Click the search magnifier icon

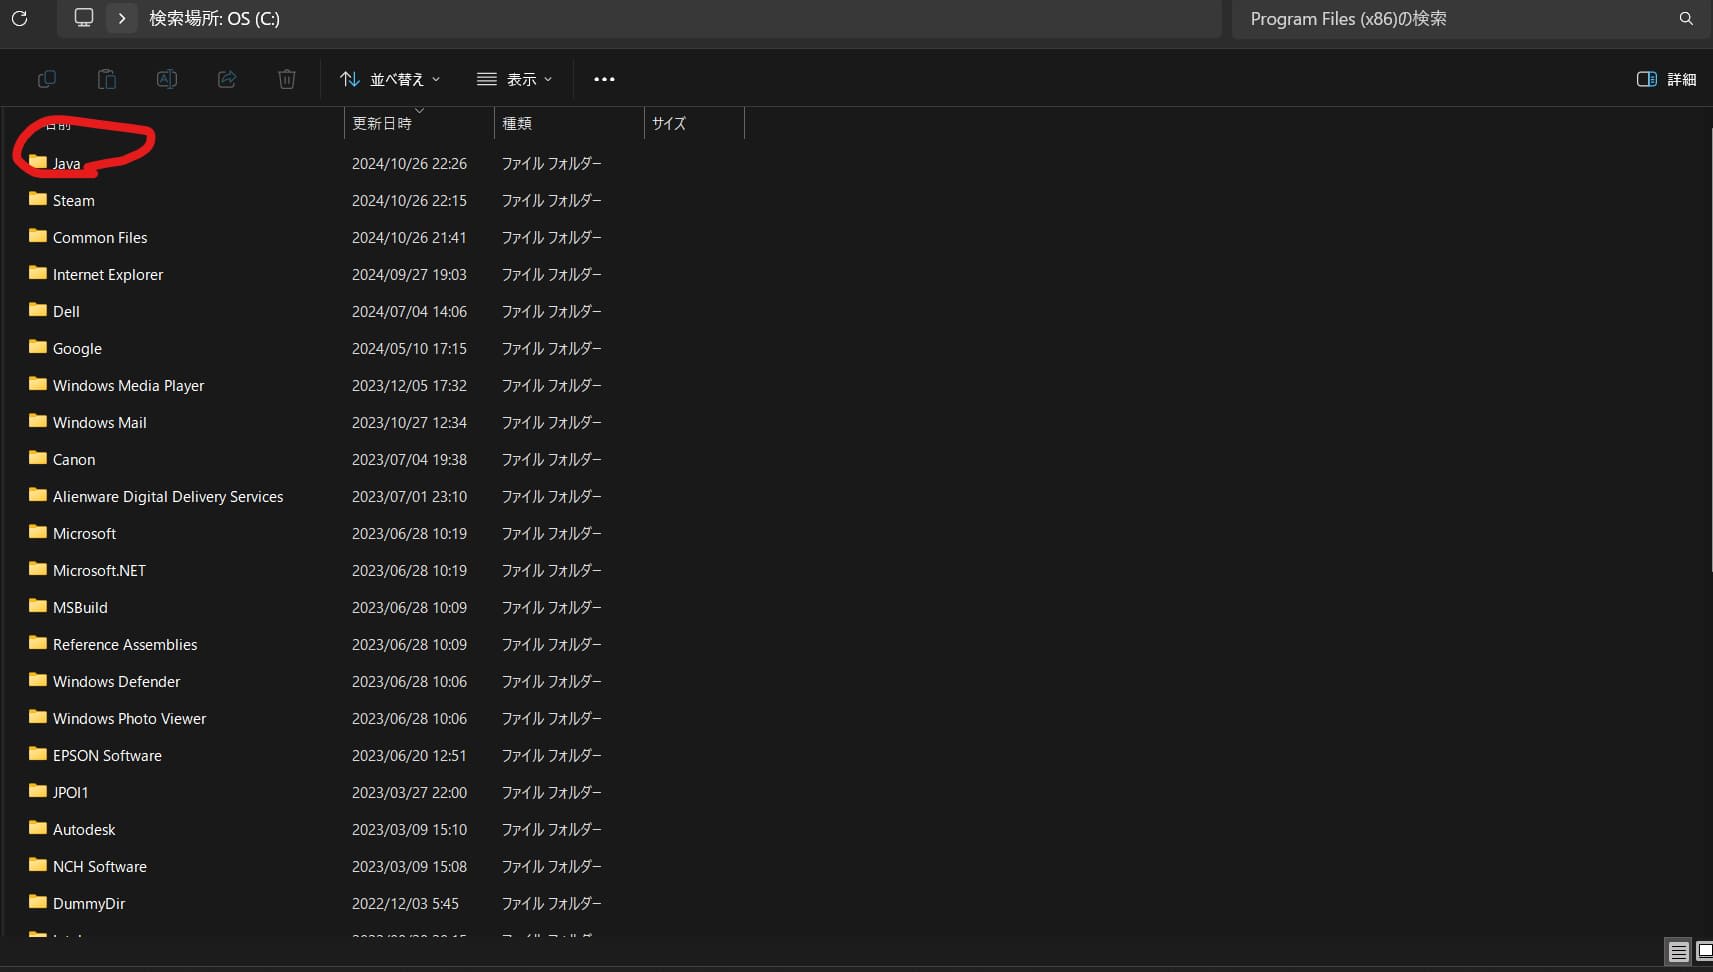pos(1686,18)
